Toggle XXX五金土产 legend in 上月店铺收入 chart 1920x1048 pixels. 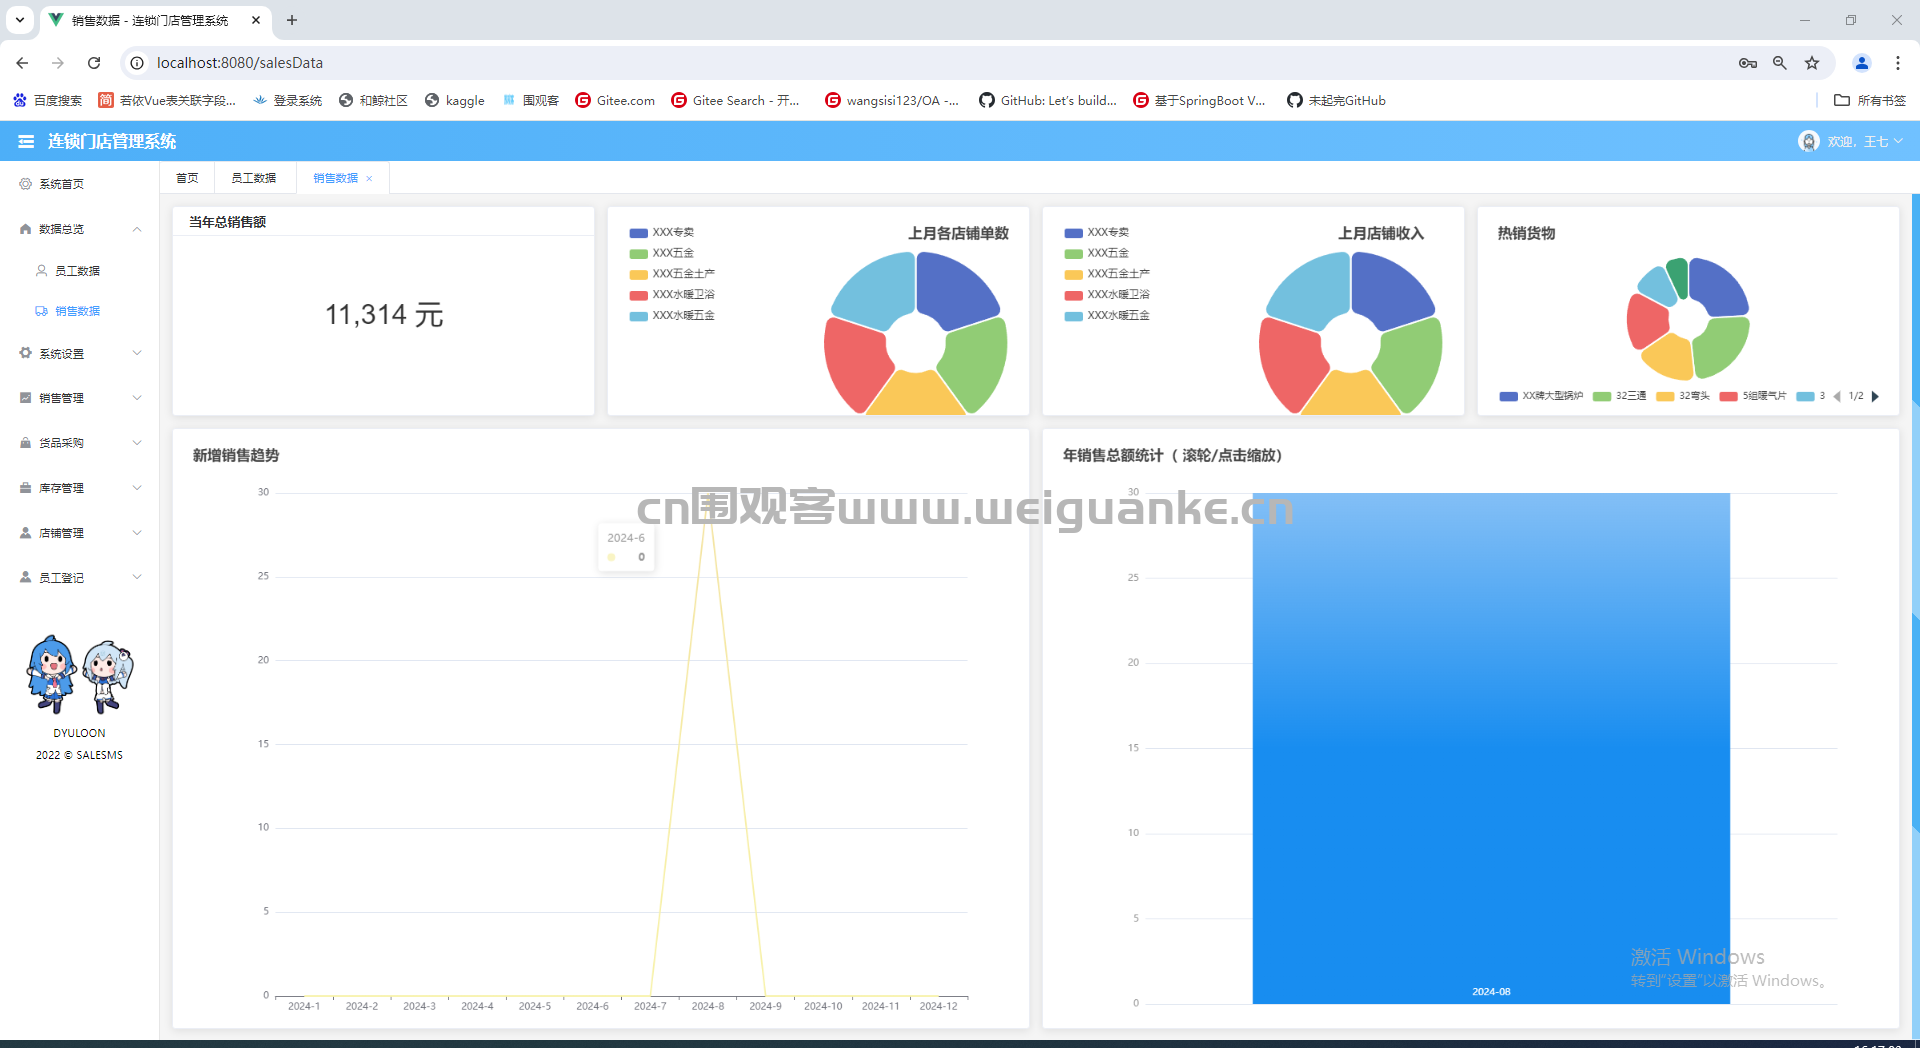click(x=1107, y=274)
